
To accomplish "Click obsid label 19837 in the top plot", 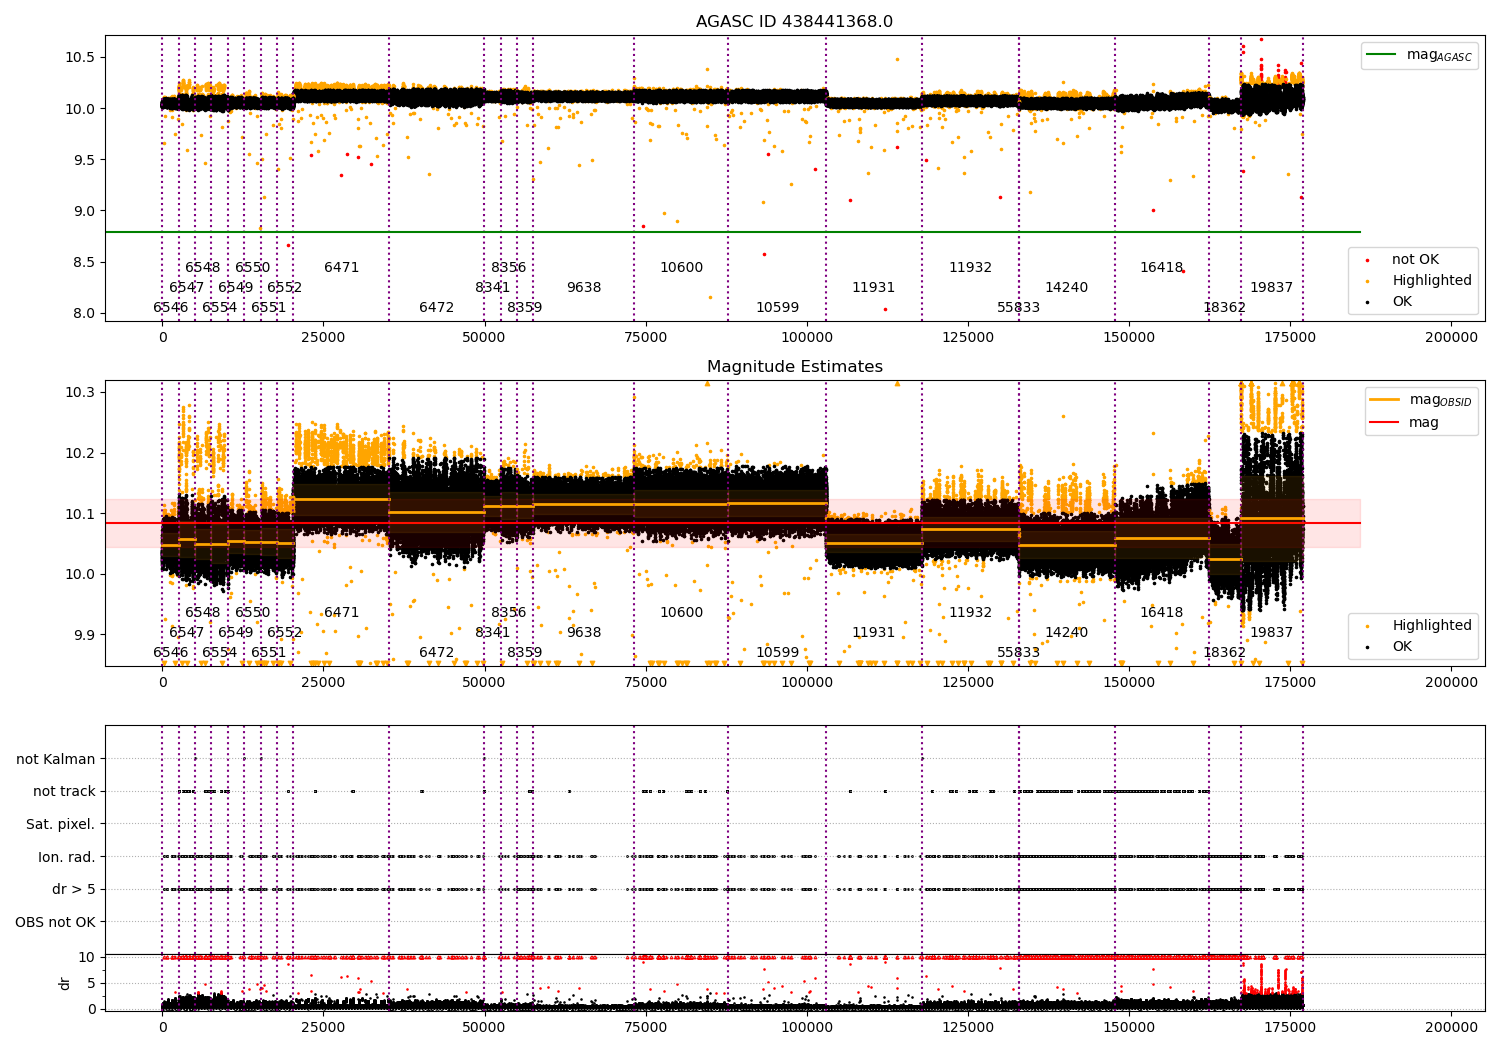I will [1271, 287].
